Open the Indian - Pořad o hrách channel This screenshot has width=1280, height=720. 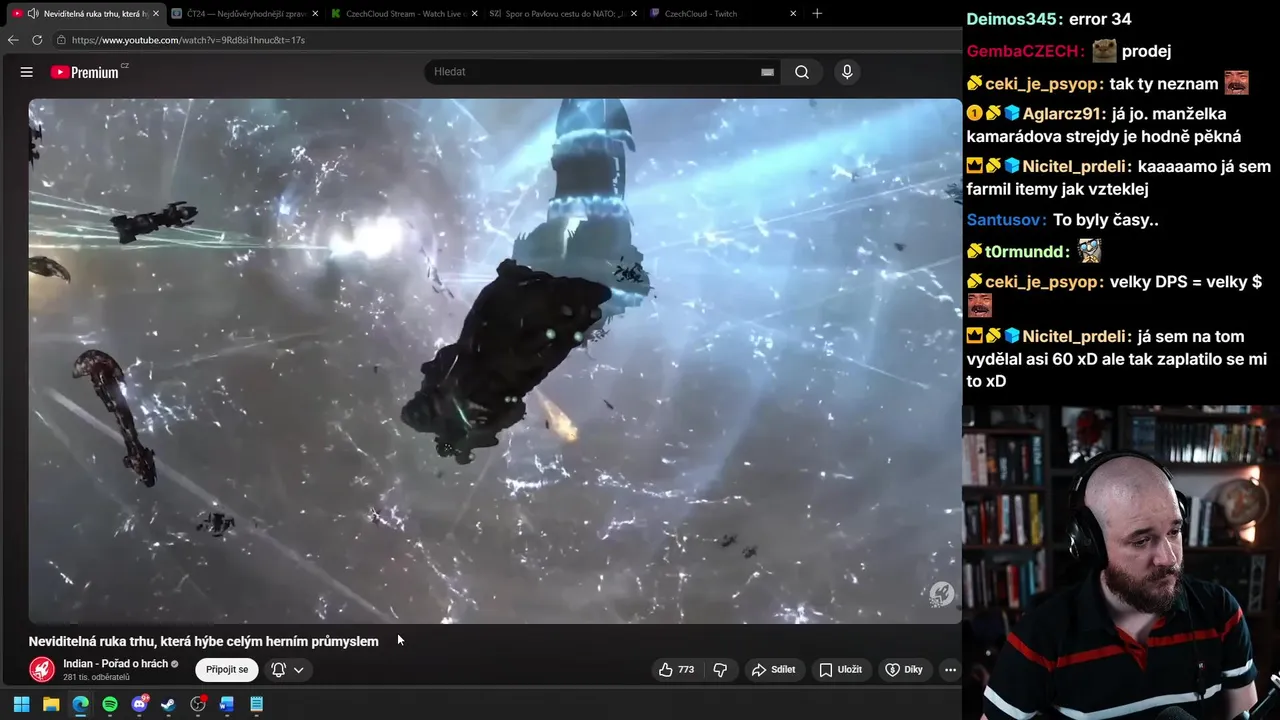point(115,664)
